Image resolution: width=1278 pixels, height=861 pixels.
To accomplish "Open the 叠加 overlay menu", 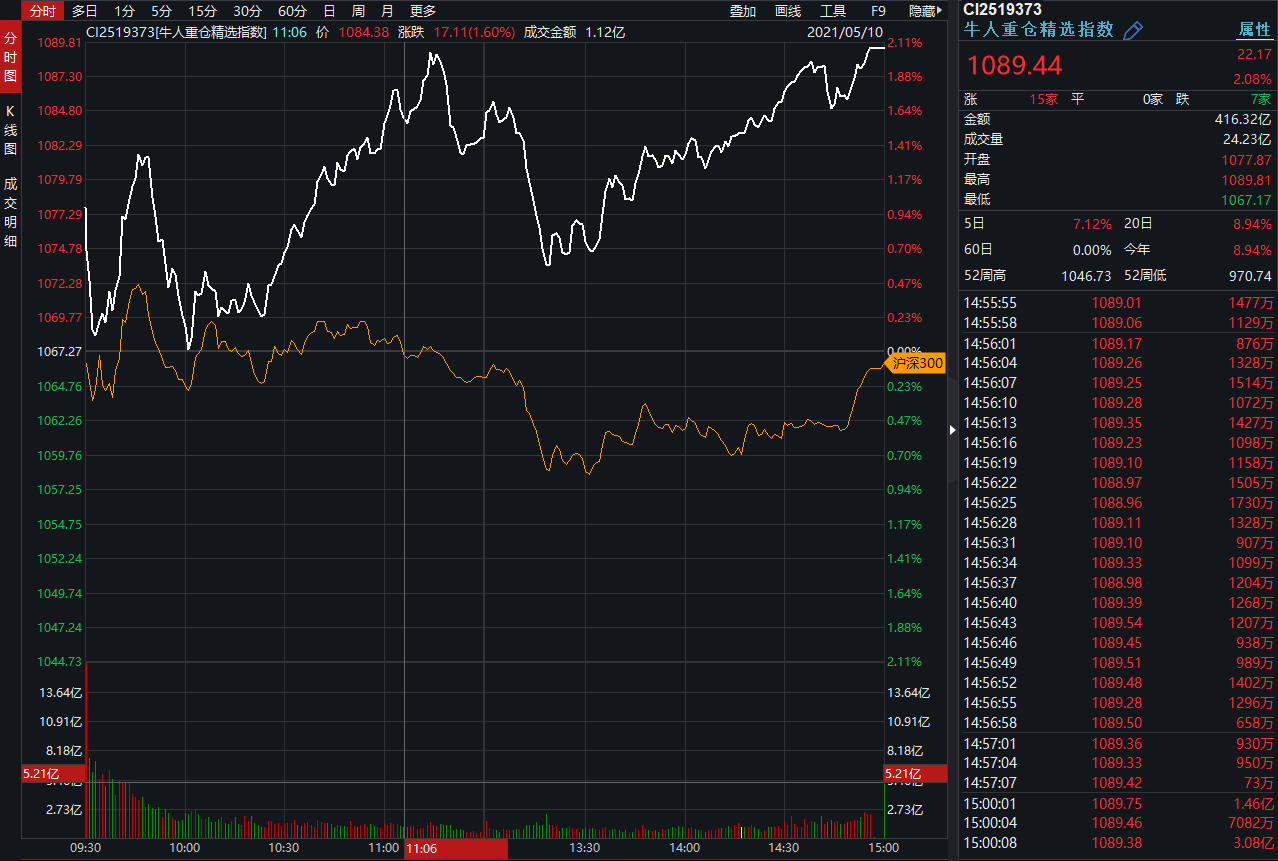I will click(x=743, y=11).
